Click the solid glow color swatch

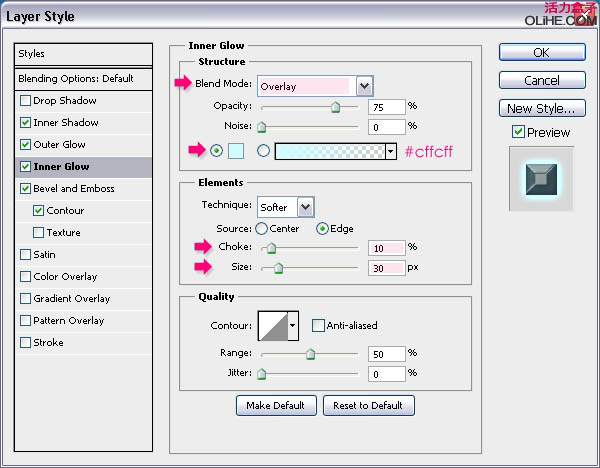click(x=236, y=151)
